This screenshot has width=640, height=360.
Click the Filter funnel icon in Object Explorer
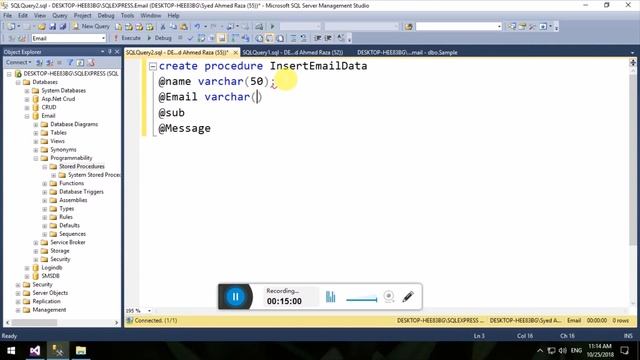[x=70, y=62]
